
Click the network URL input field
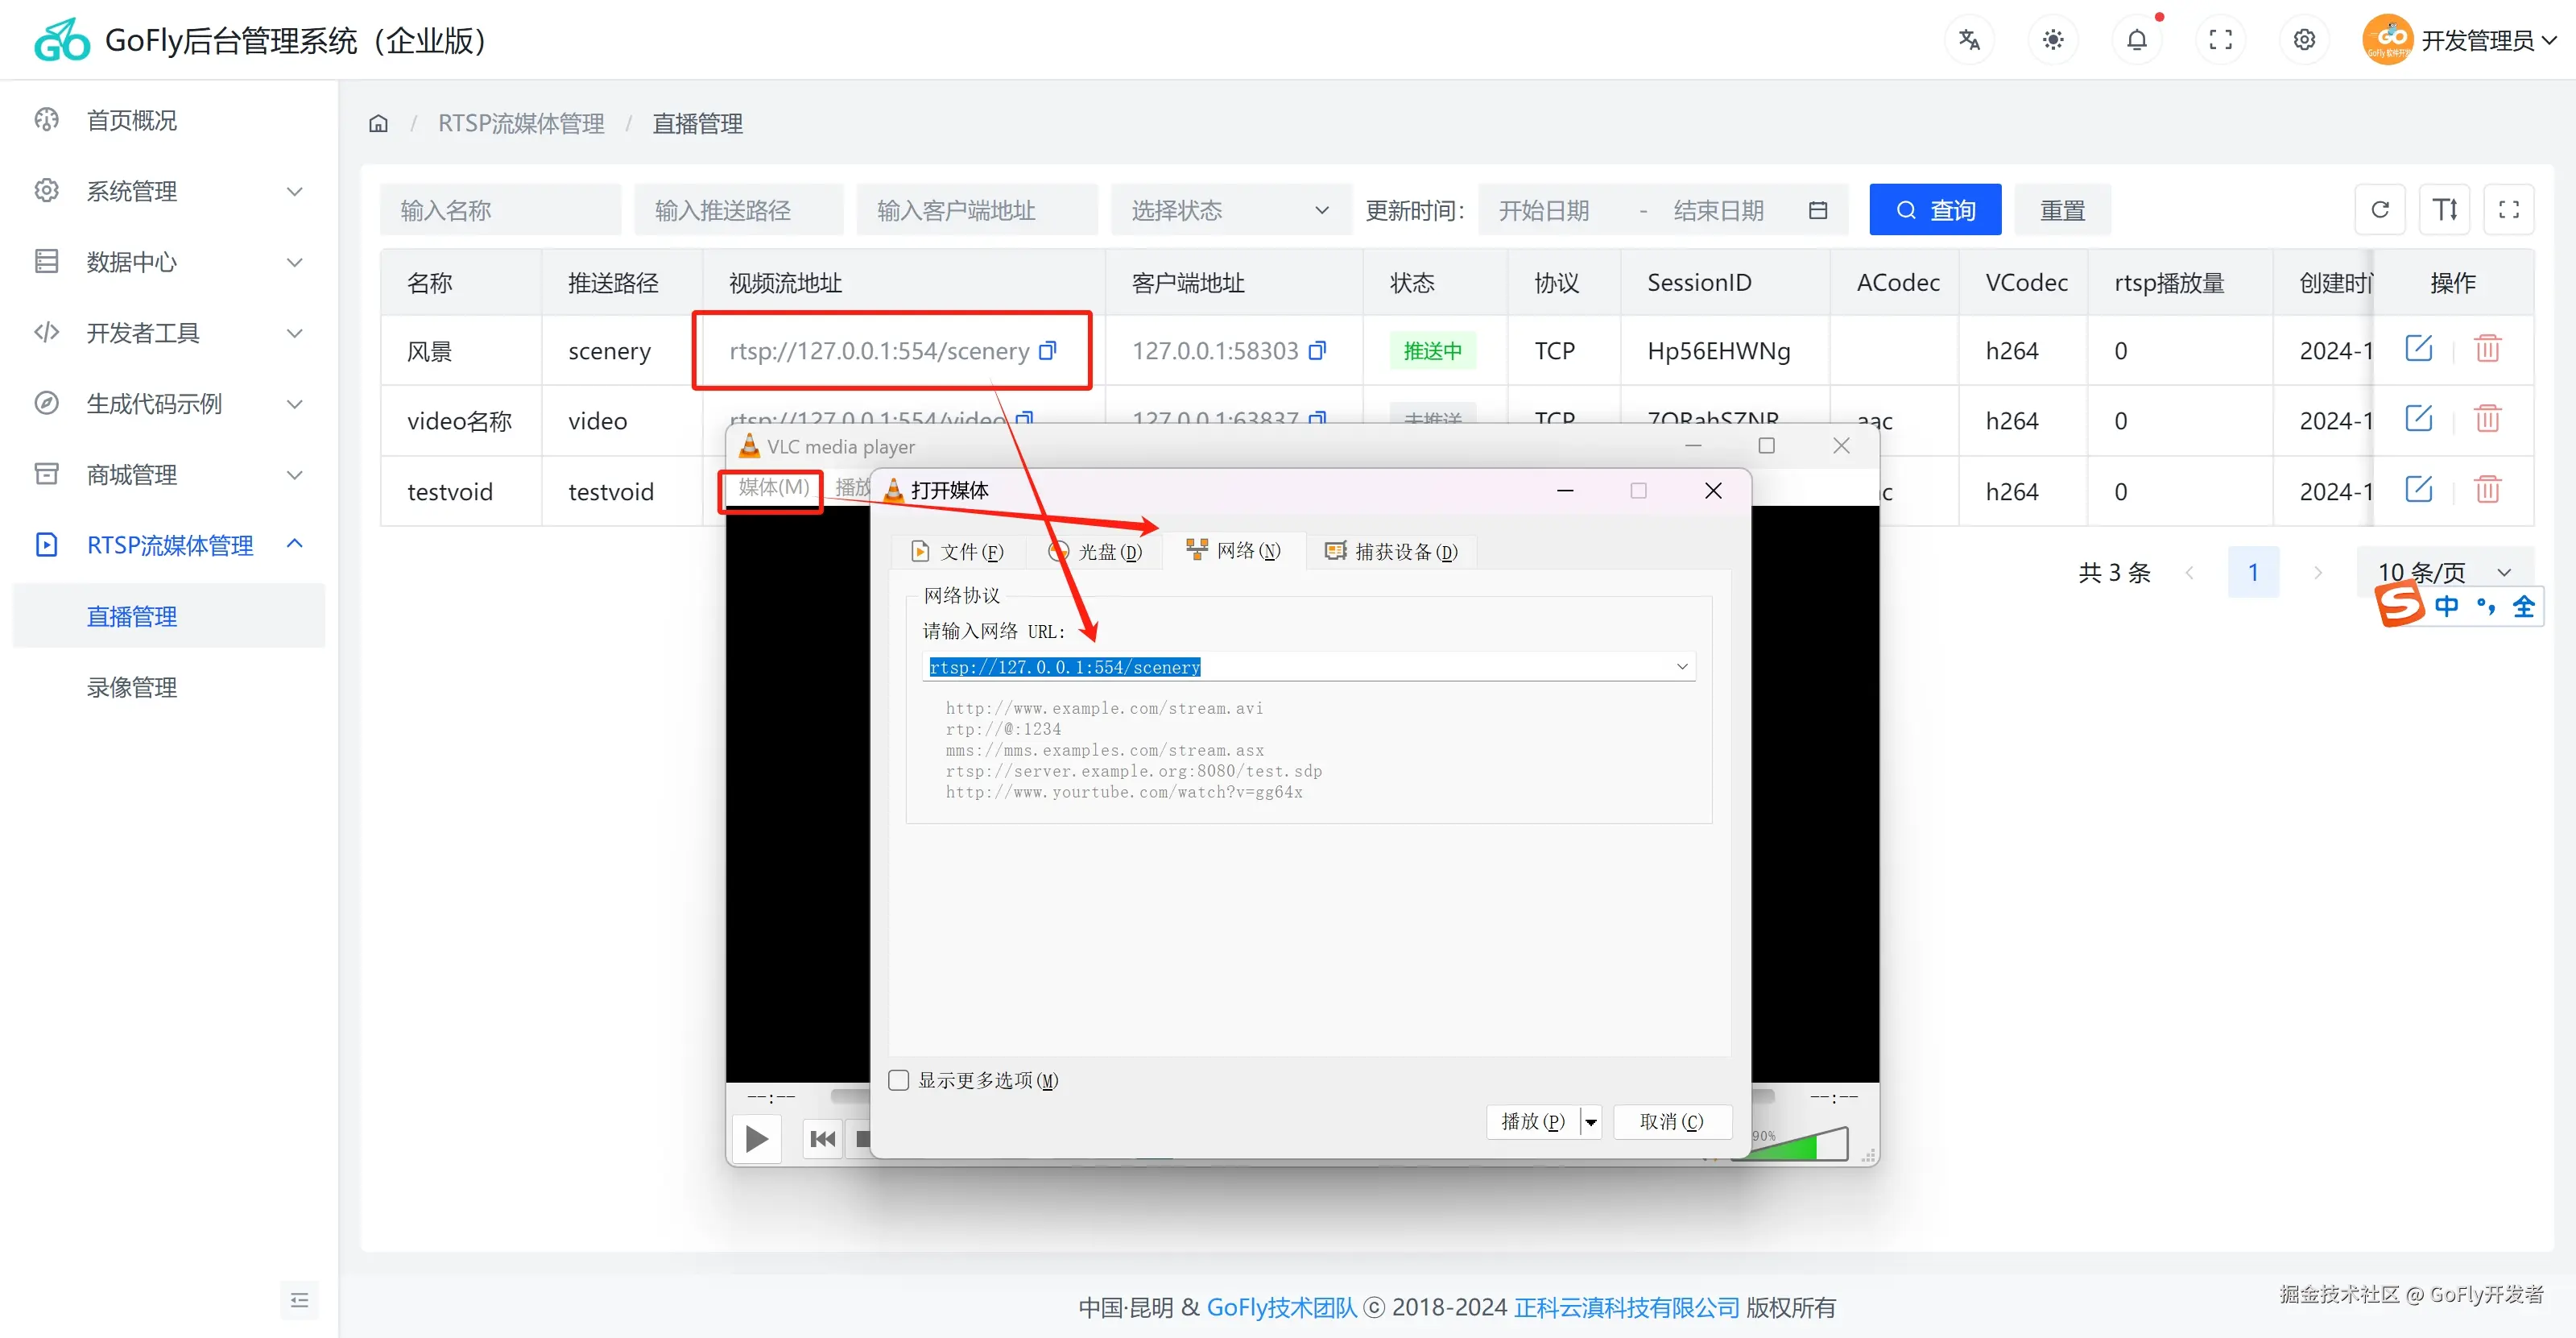[x=1300, y=667]
